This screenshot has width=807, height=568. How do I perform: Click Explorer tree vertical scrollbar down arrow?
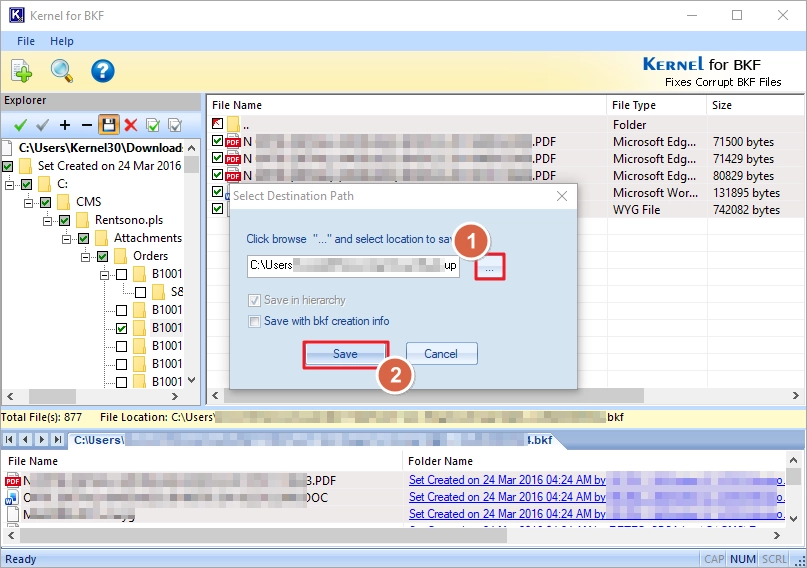pos(191,380)
